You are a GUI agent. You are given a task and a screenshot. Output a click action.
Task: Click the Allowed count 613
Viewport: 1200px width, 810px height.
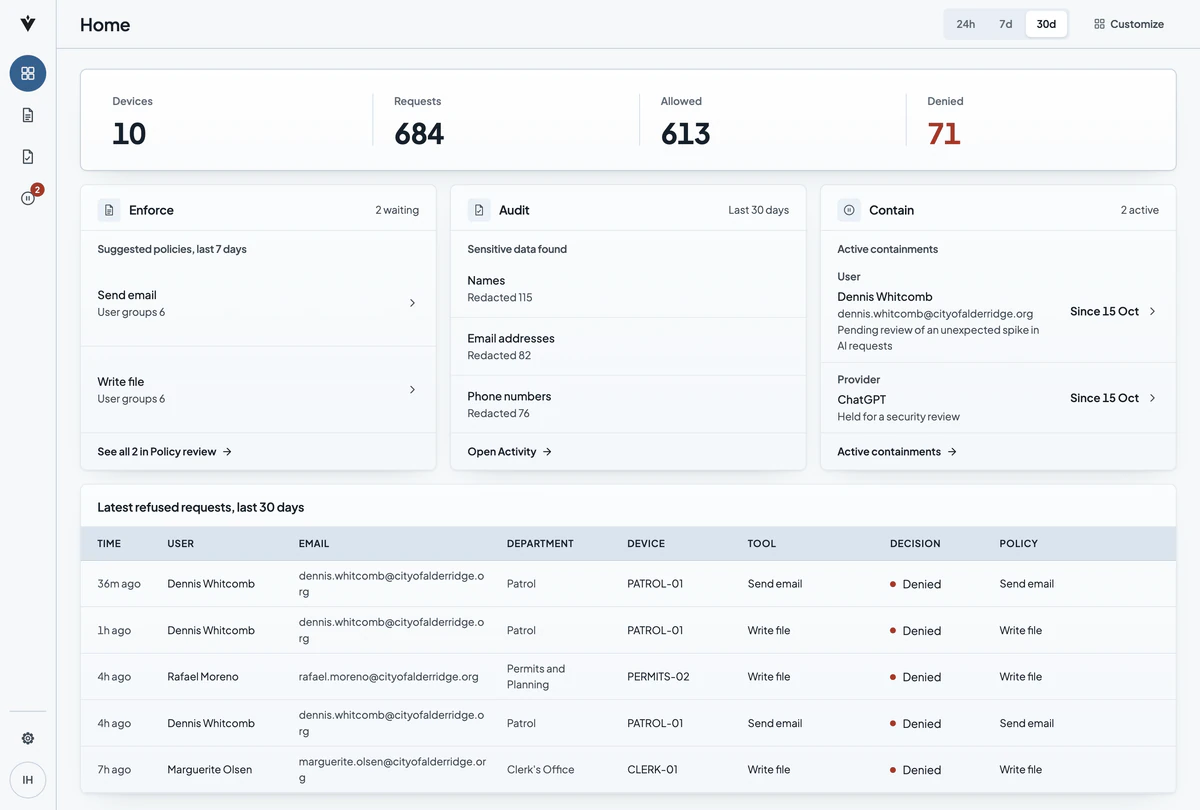686,133
